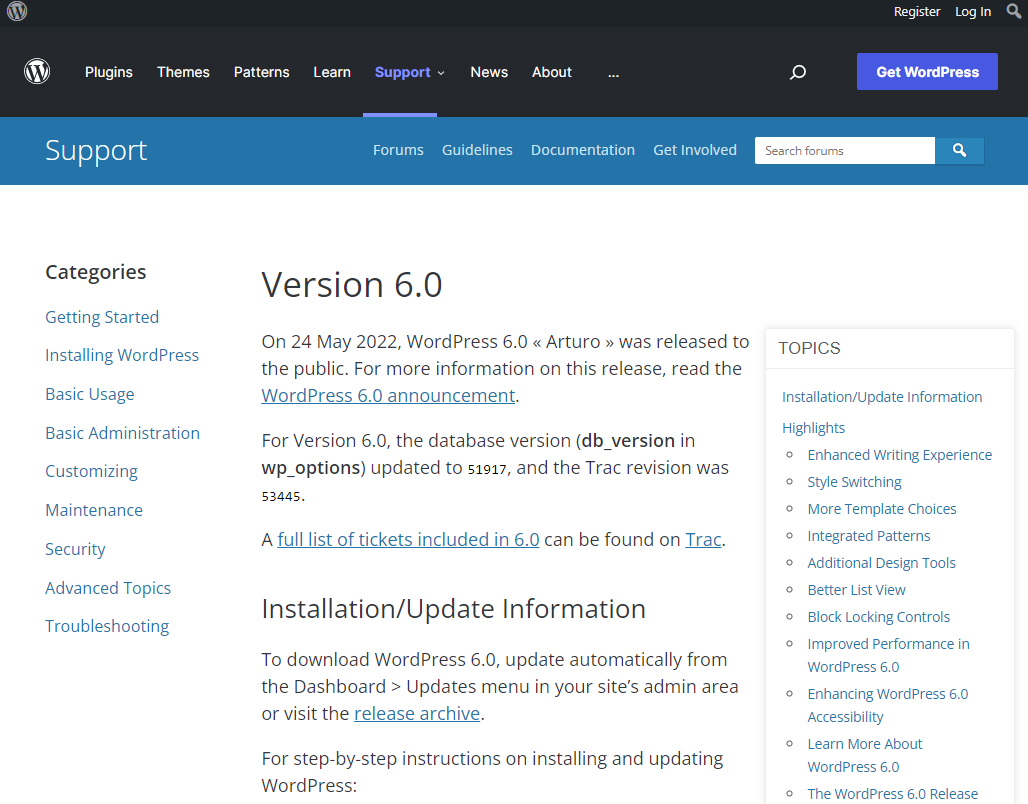Screen dimensions: 1028x804
Task: Open the release archive link
Action: [x=417, y=713]
